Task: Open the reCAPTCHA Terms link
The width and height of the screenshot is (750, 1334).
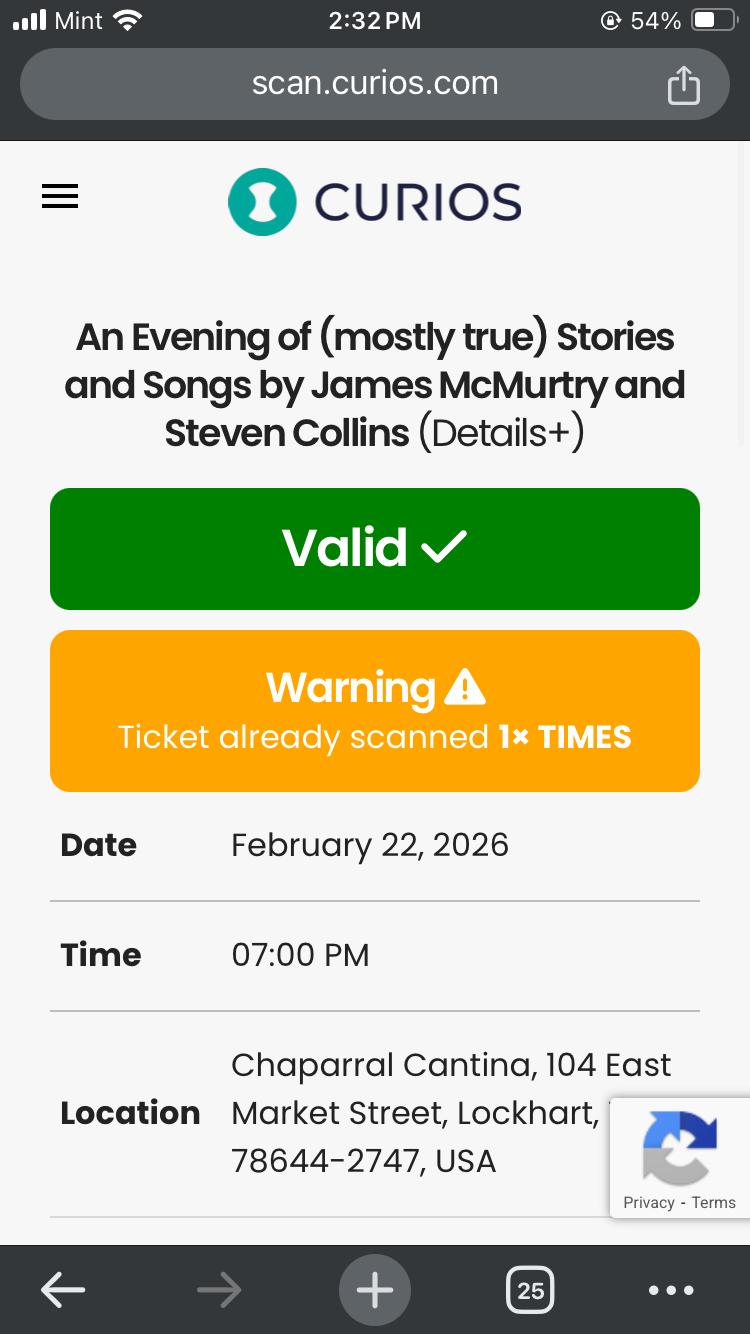Action: click(x=713, y=1203)
